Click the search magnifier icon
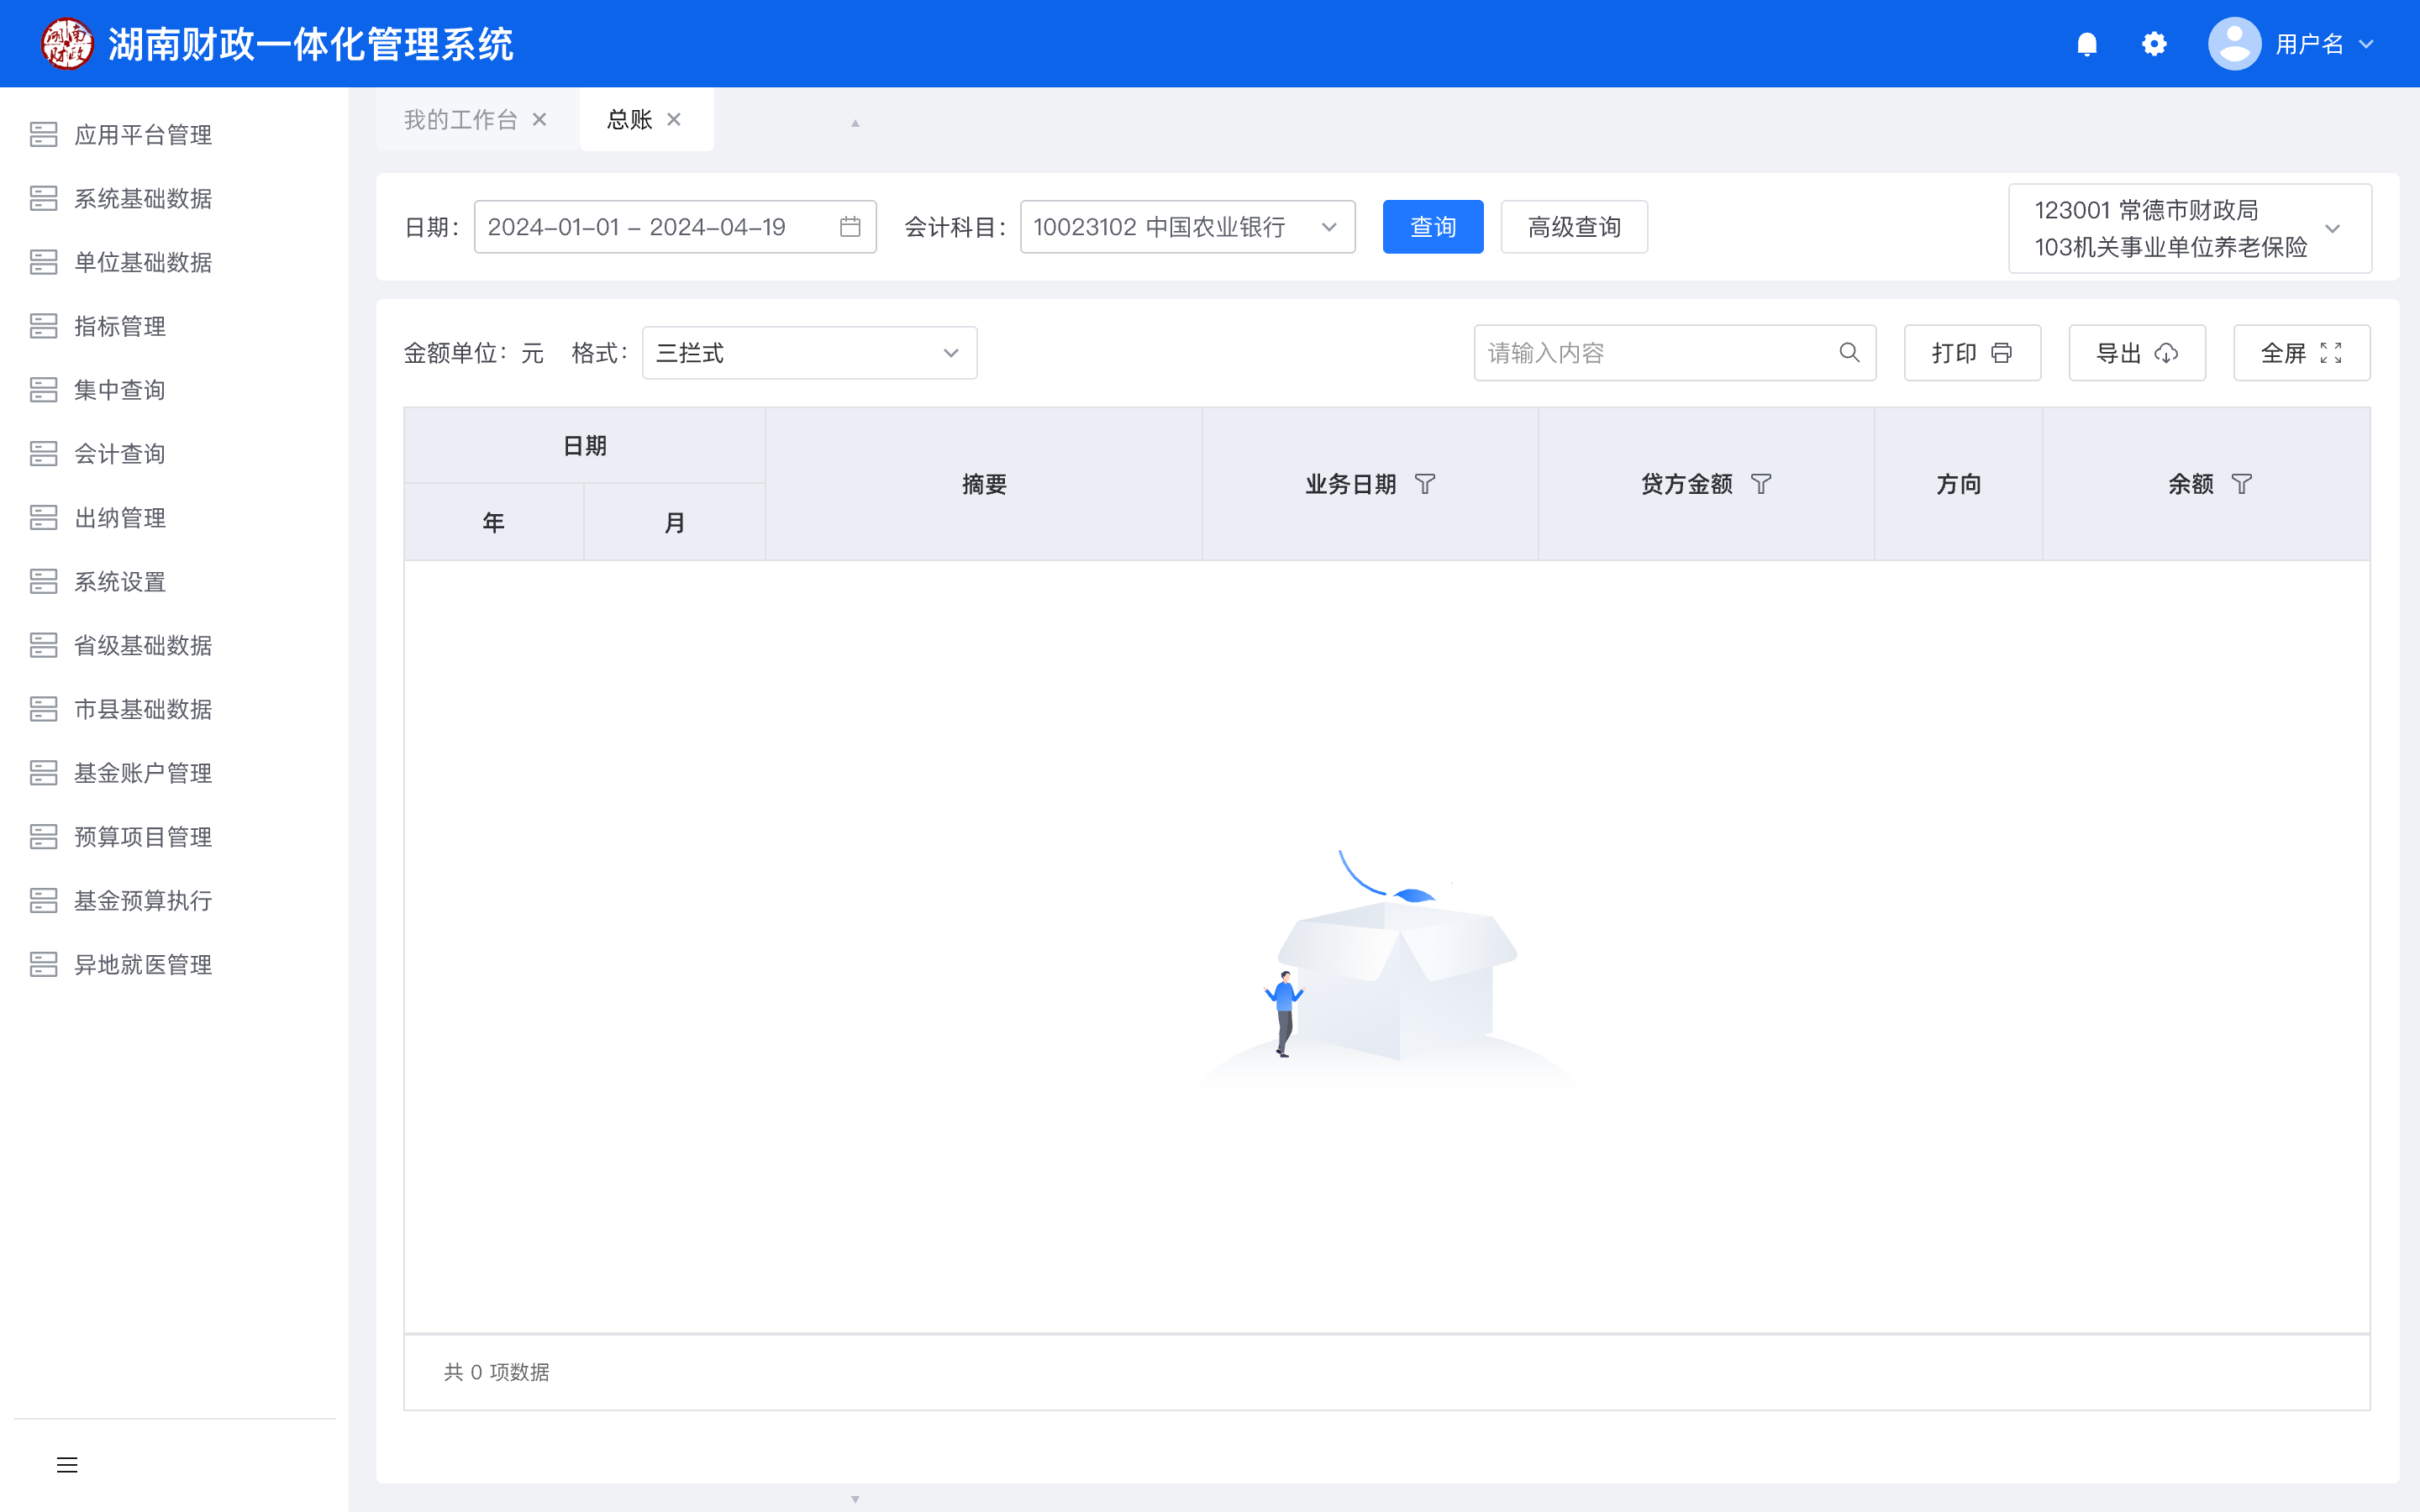The image size is (2420, 1512). (1849, 353)
